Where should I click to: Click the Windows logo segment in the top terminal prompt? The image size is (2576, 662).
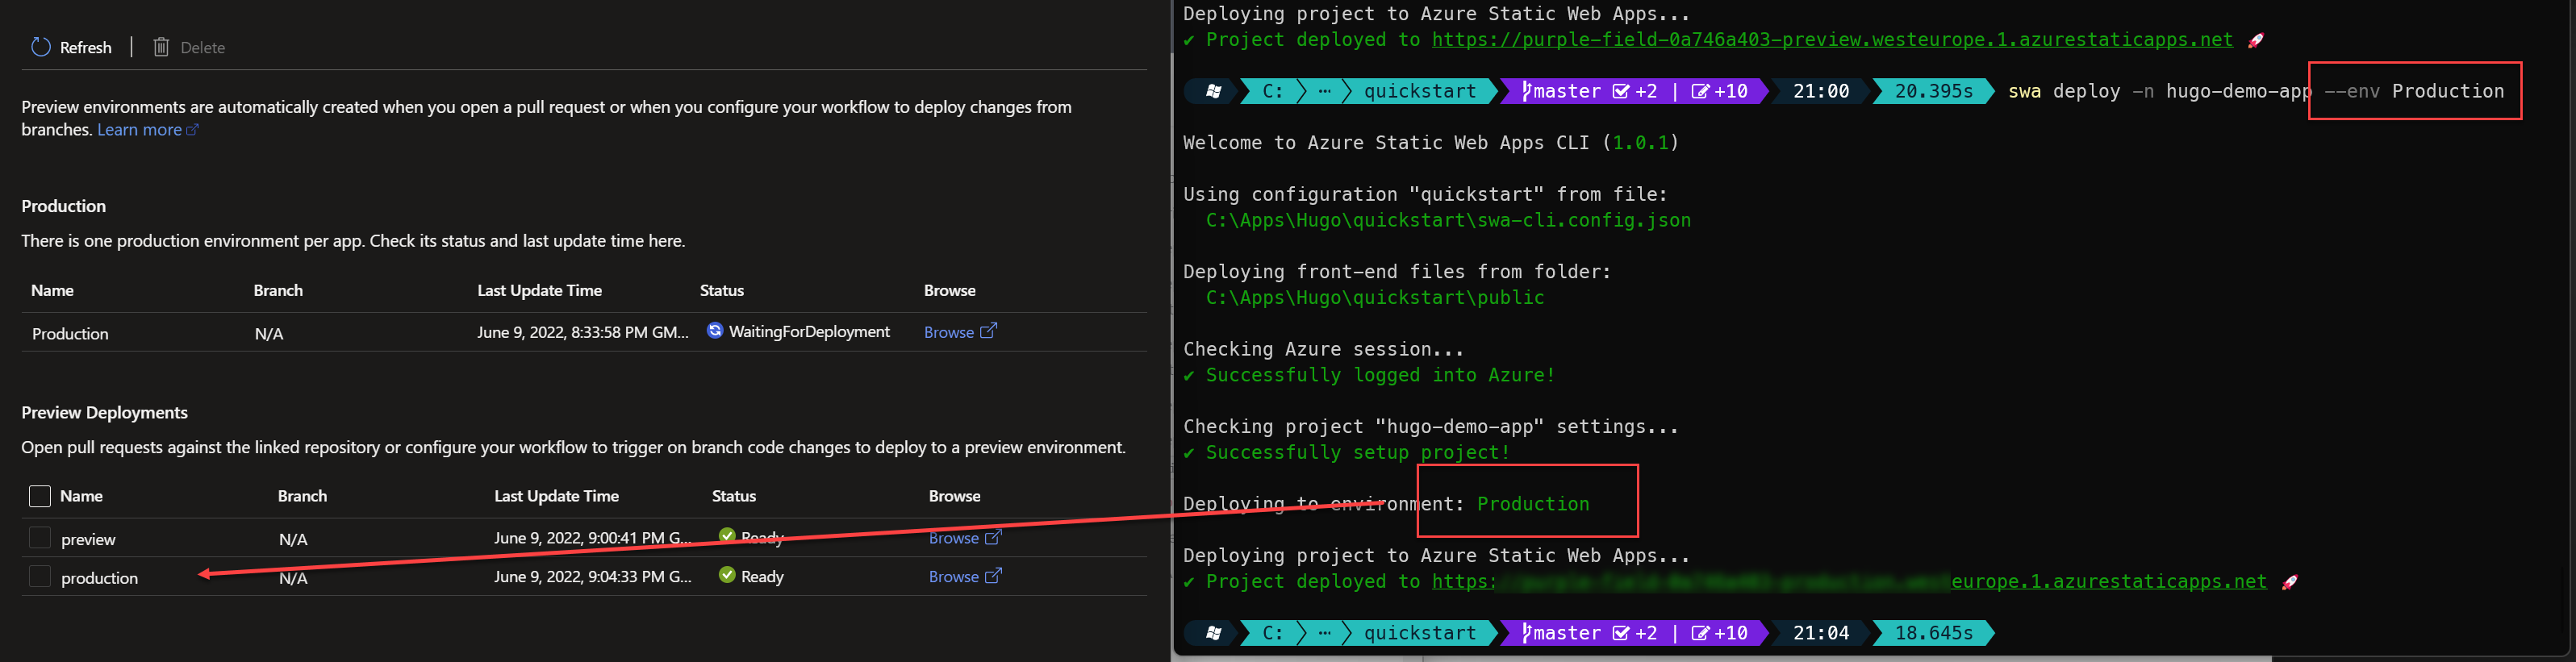point(1213,91)
